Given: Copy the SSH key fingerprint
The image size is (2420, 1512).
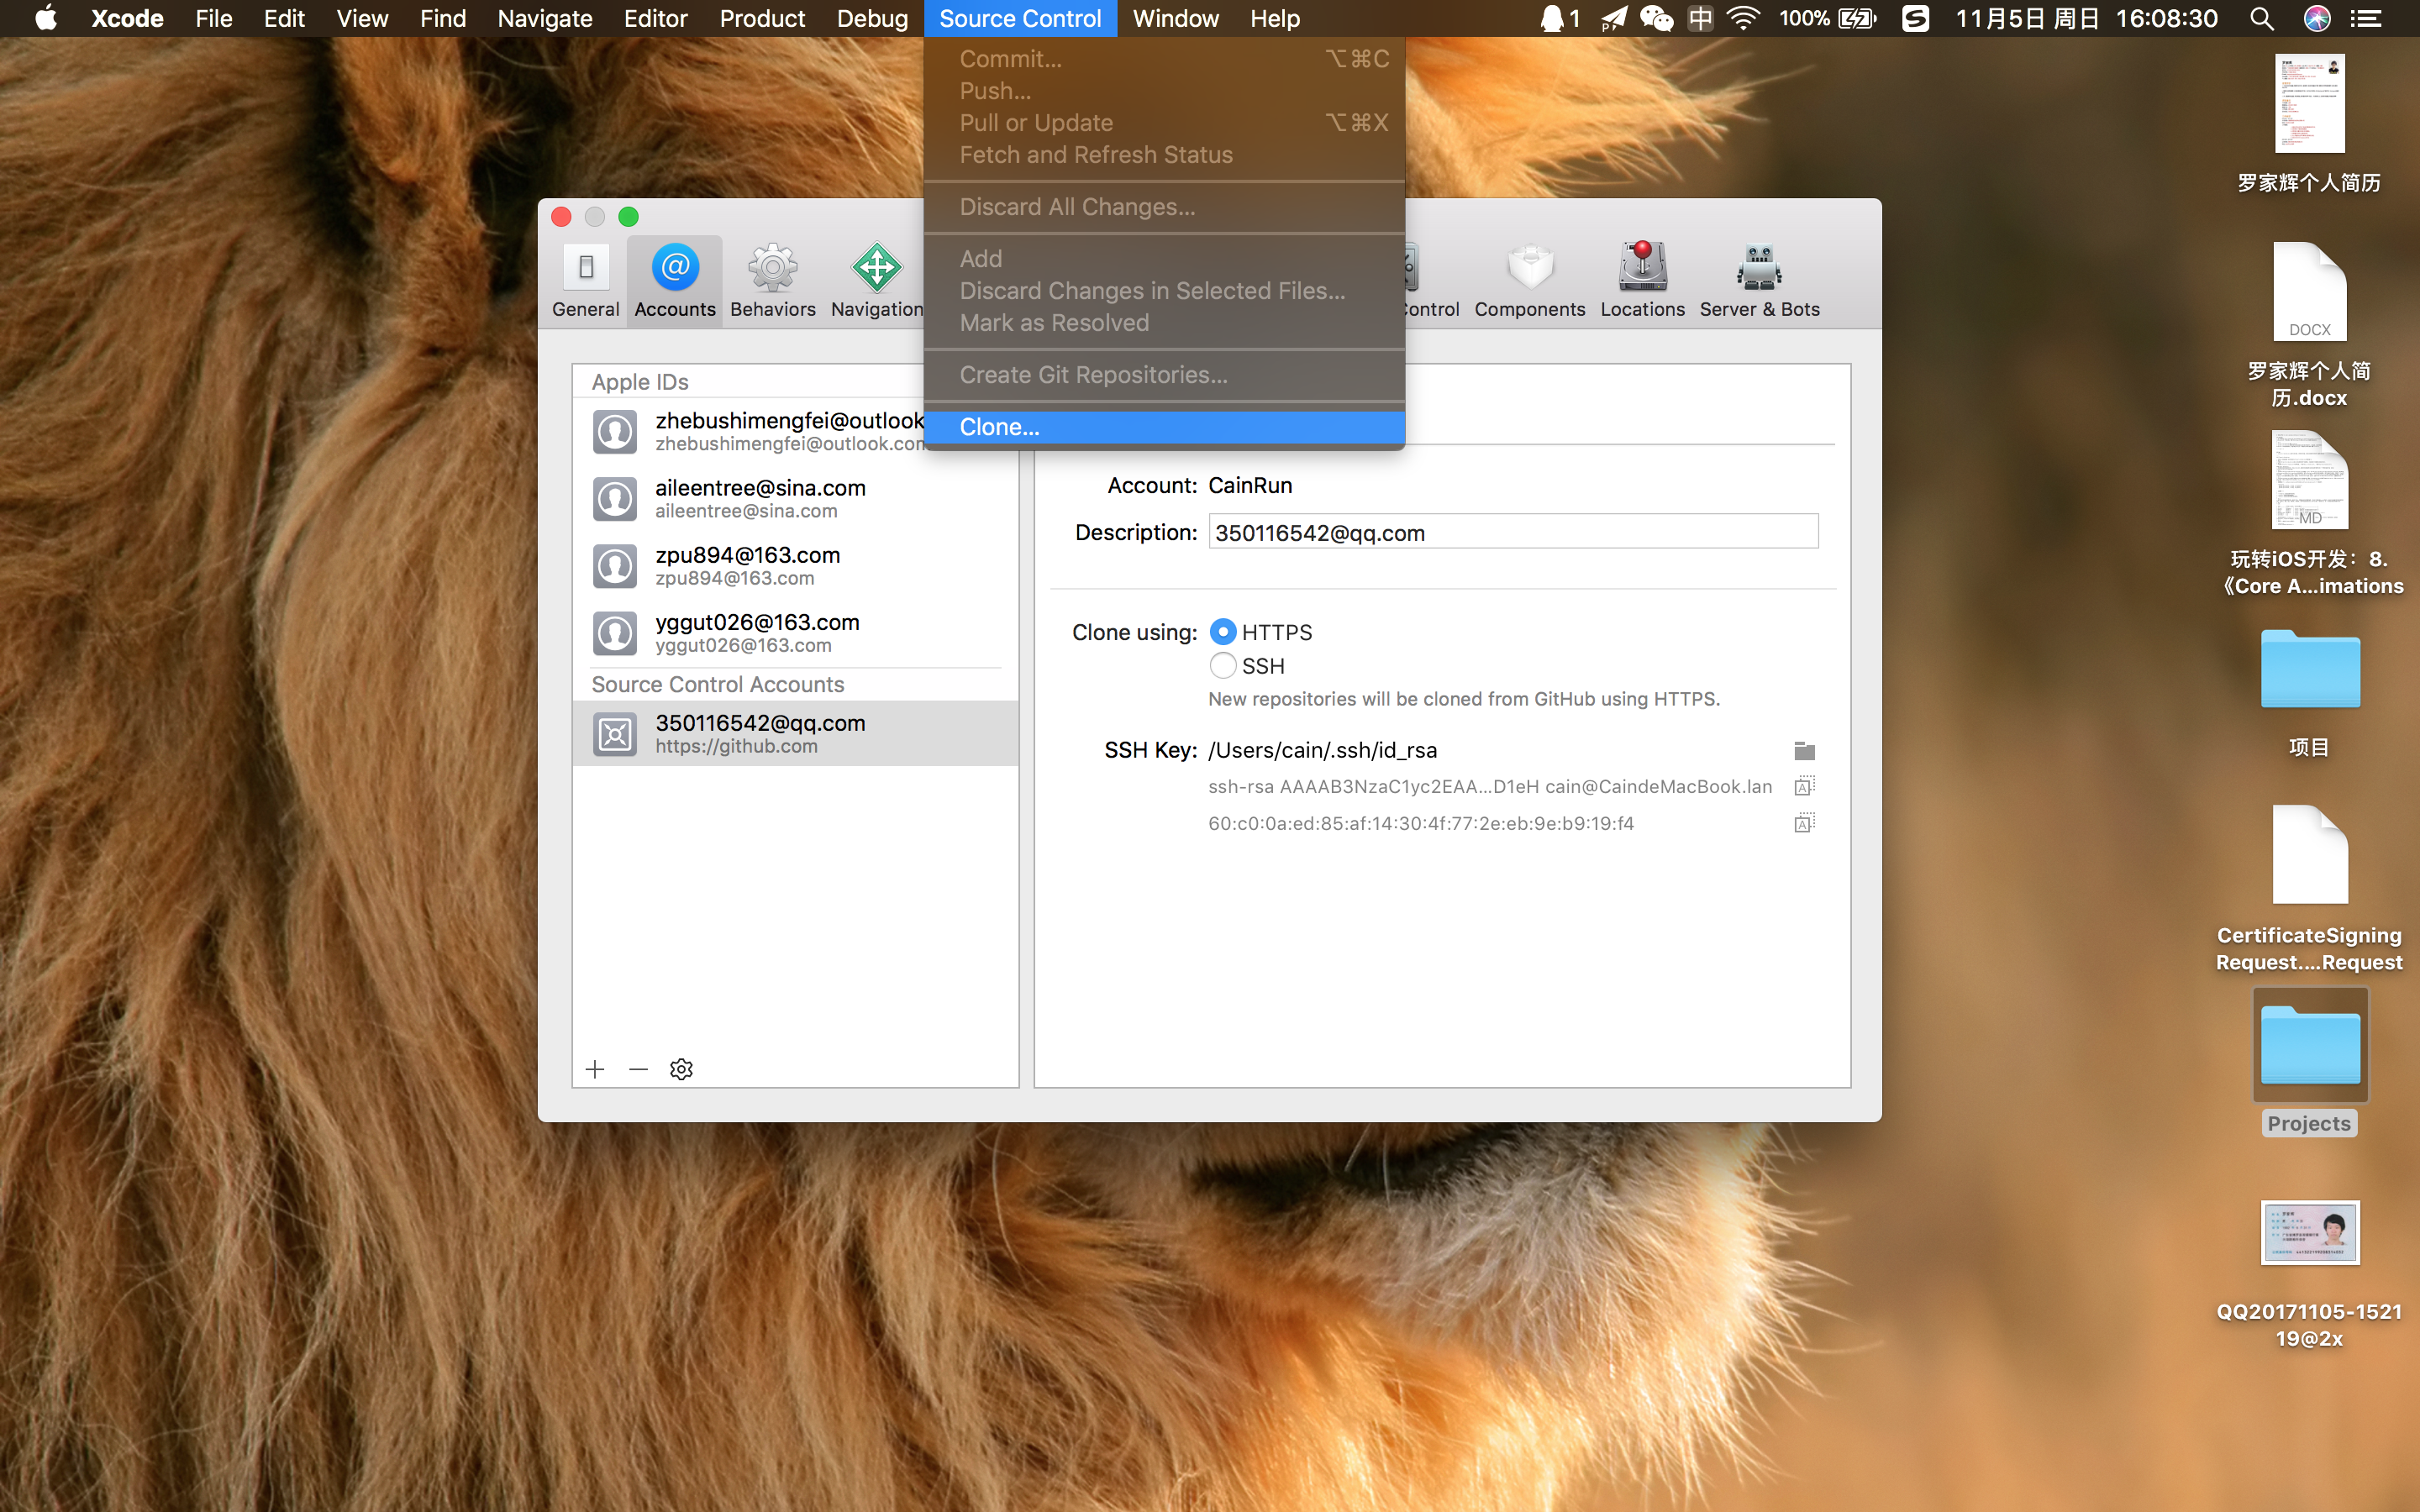Looking at the screenshot, I should point(1804,823).
